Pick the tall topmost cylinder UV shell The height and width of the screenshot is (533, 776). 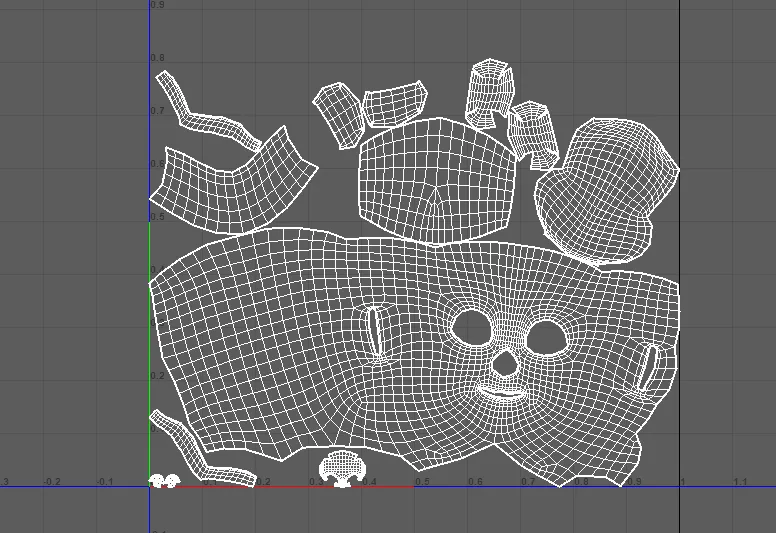(x=490, y=93)
